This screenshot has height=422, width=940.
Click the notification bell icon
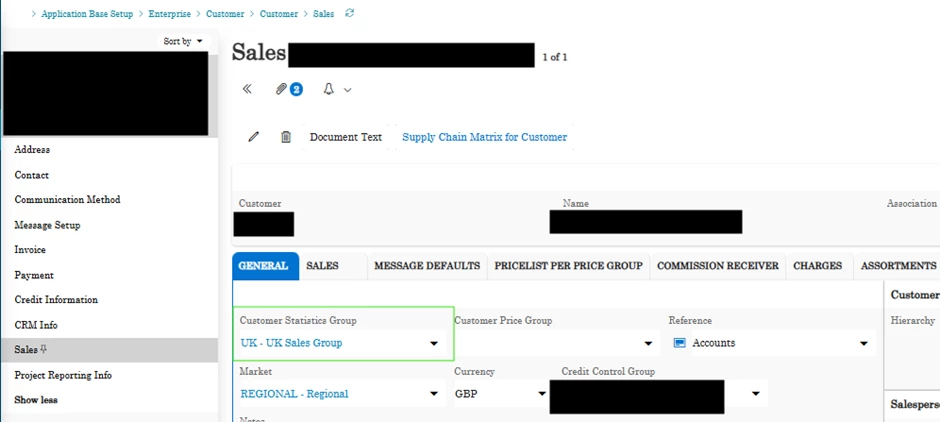(x=329, y=89)
